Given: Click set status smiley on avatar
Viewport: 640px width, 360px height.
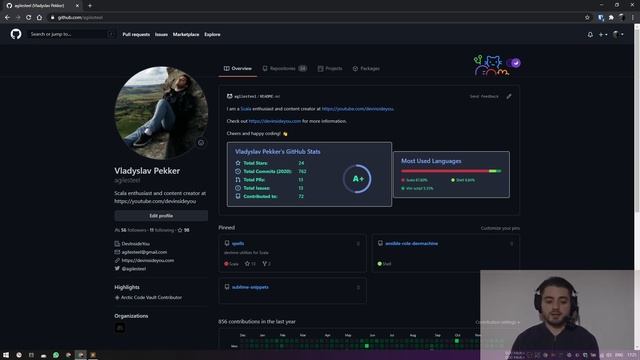Looking at the screenshot, I should 201,142.
